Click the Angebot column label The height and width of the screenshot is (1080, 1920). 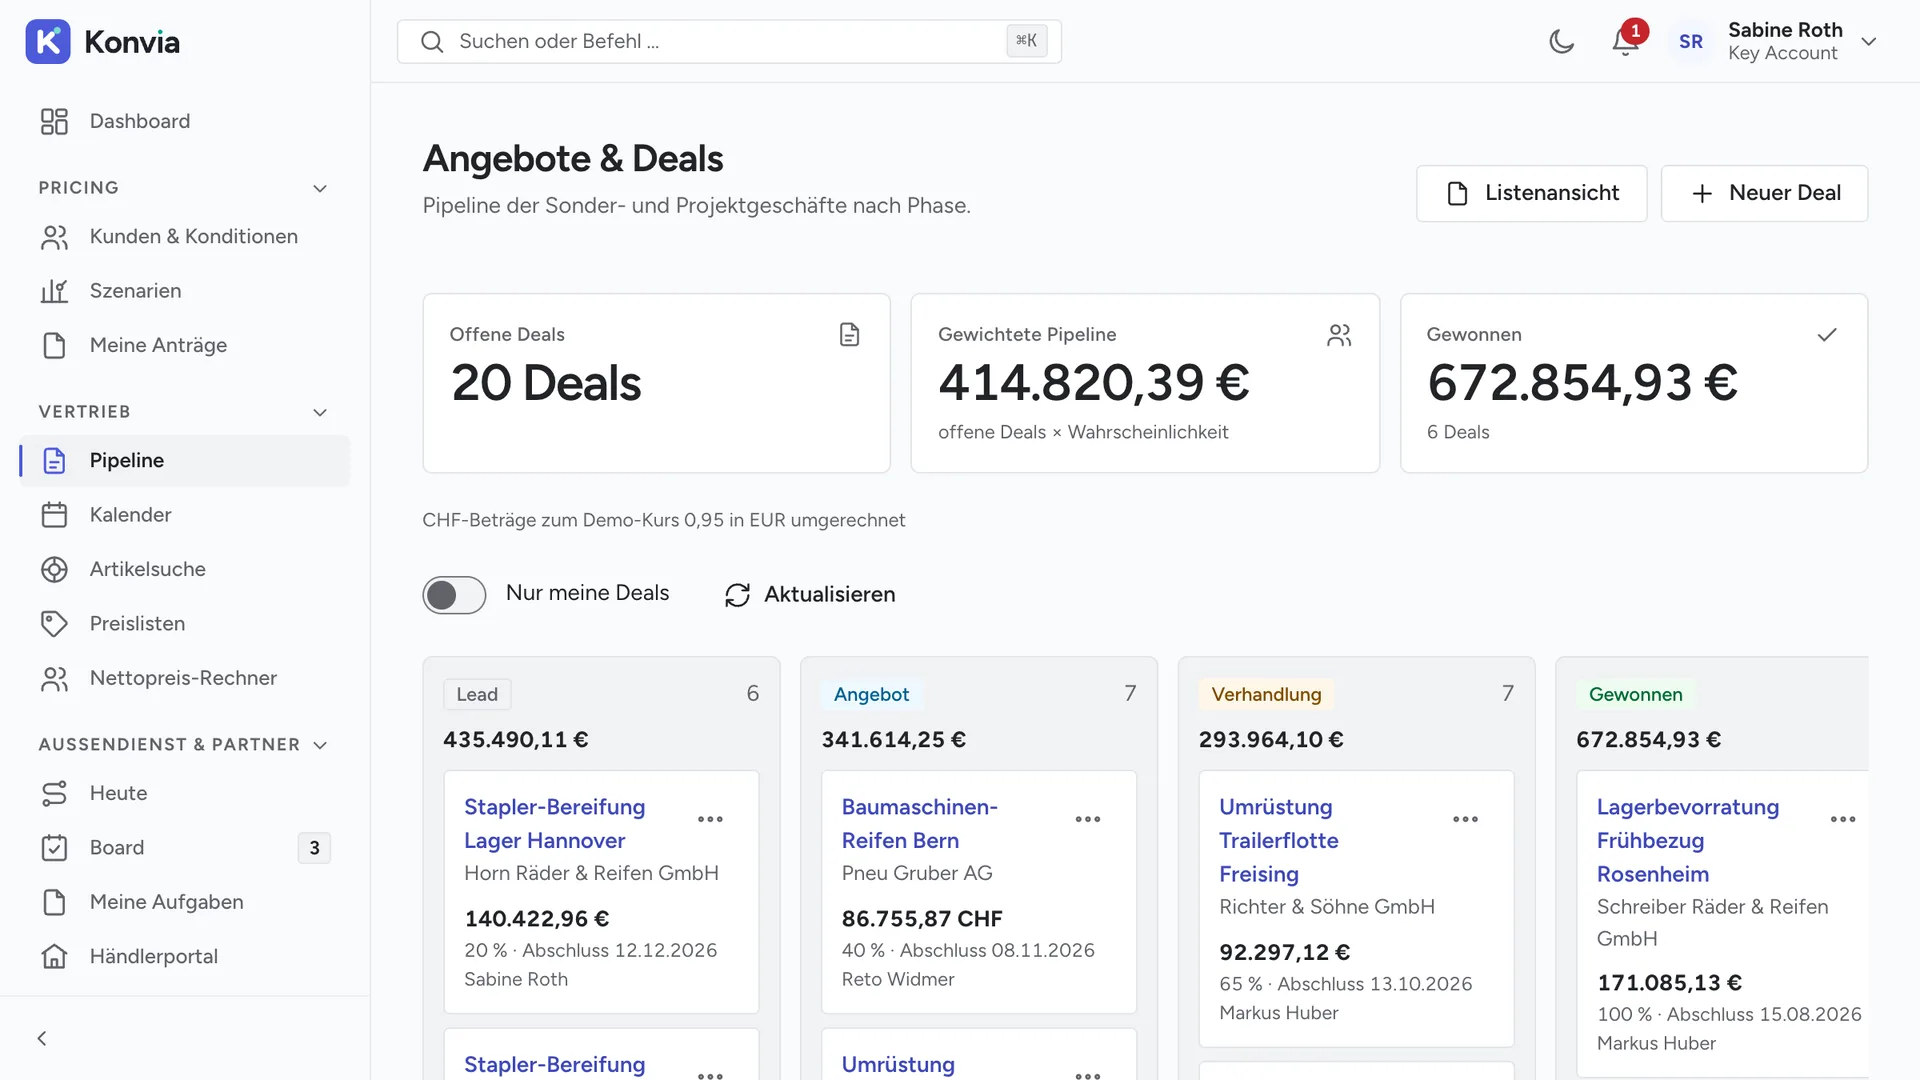pos(871,695)
